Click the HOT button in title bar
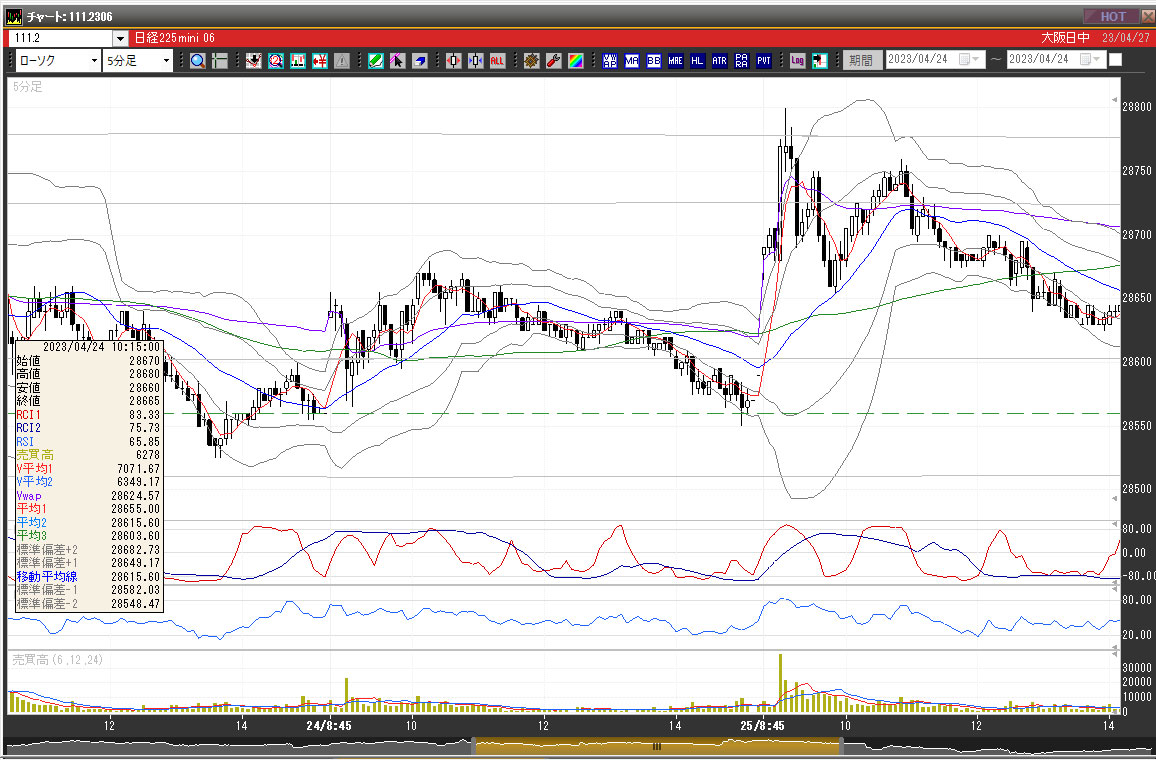Image resolution: width=1156 pixels, height=760 pixels. click(1112, 16)
